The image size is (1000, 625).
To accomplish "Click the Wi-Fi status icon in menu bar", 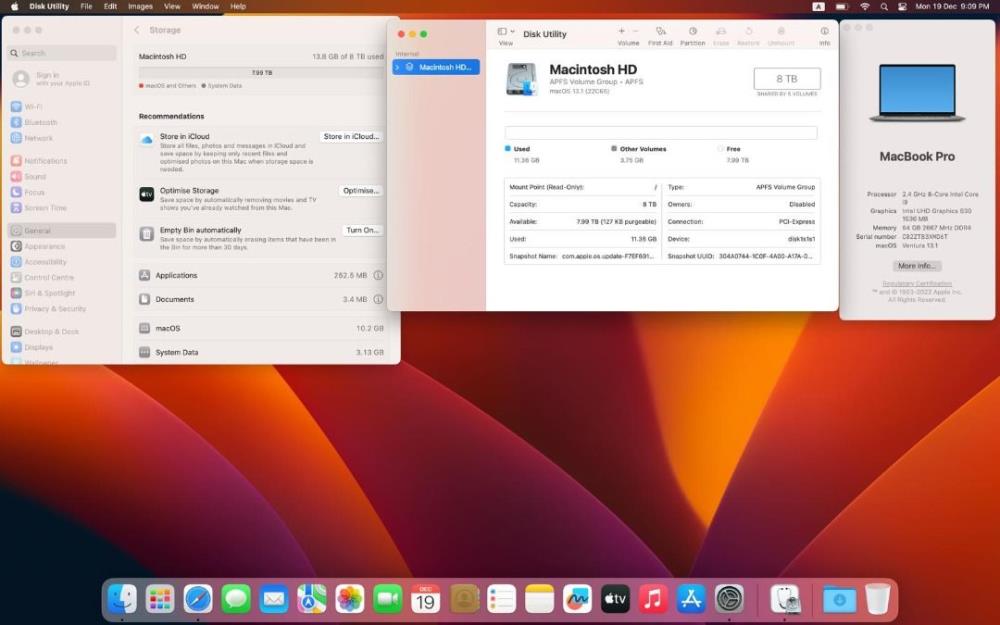I will click(865, 6).
